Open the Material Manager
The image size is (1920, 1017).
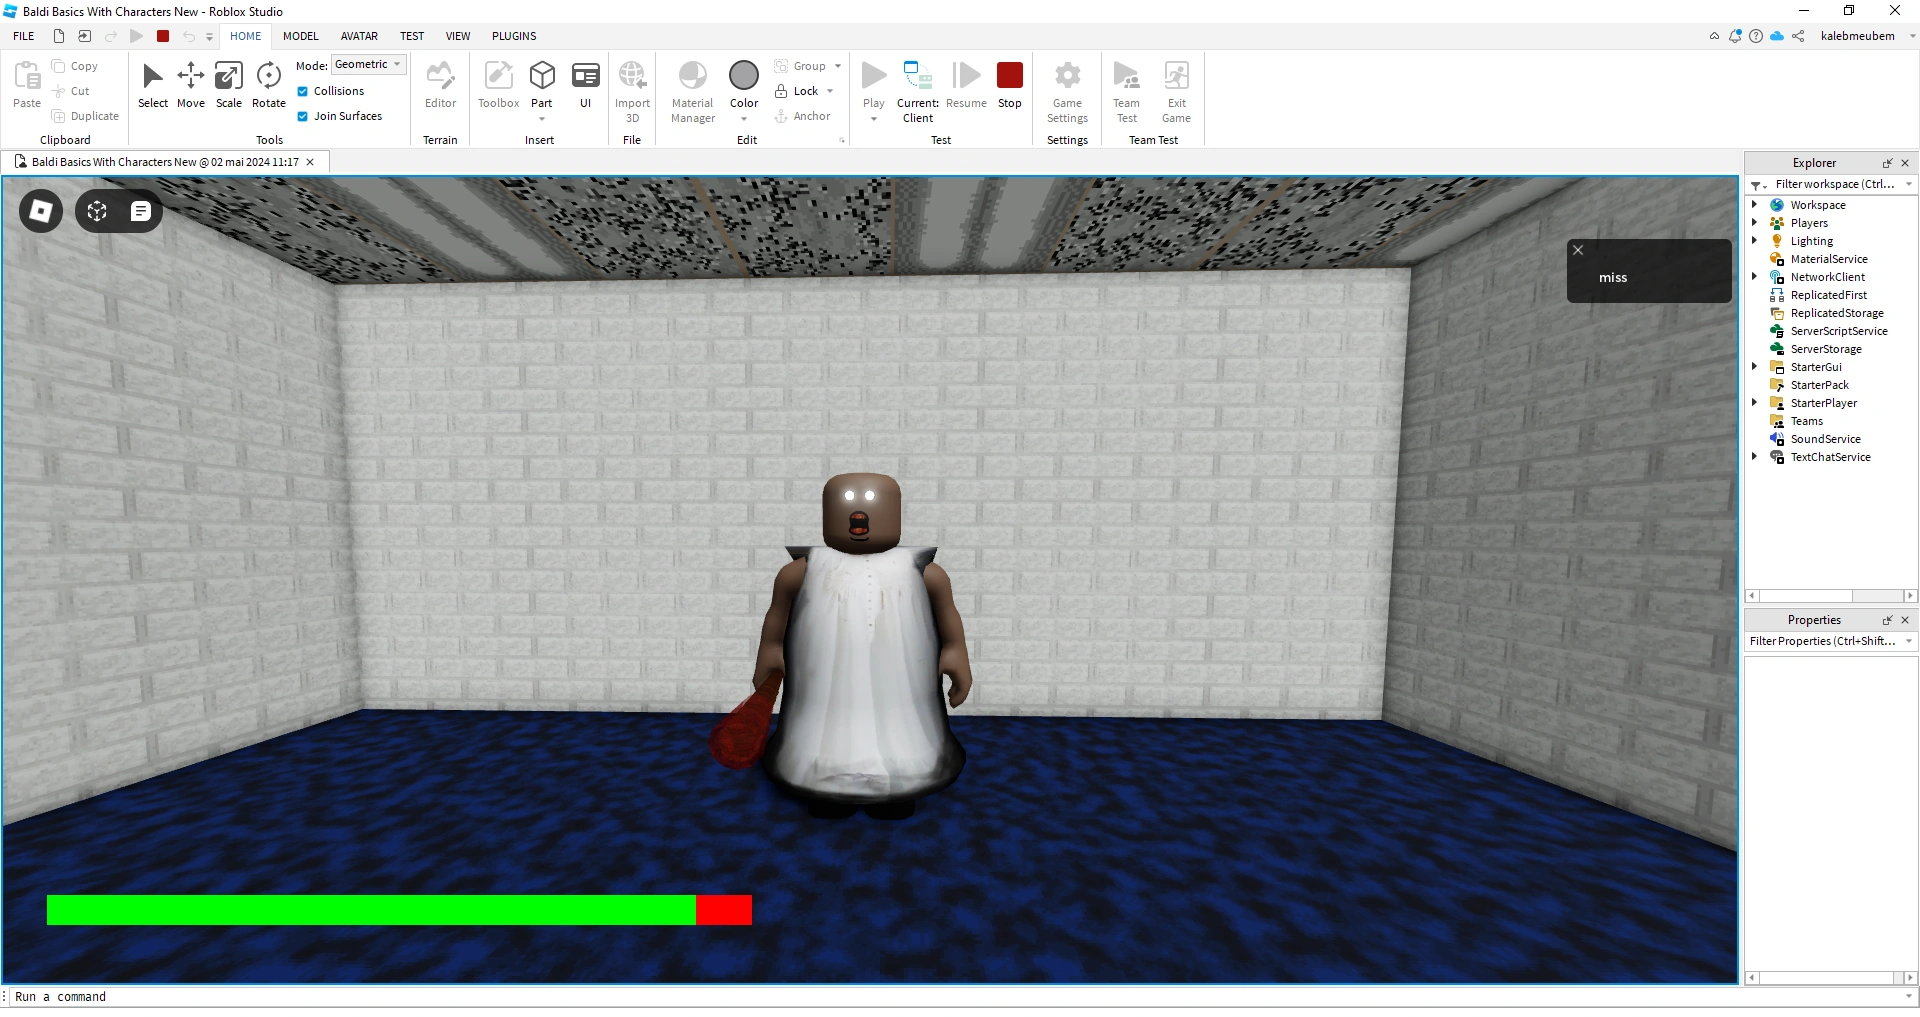tap(693, 91)
